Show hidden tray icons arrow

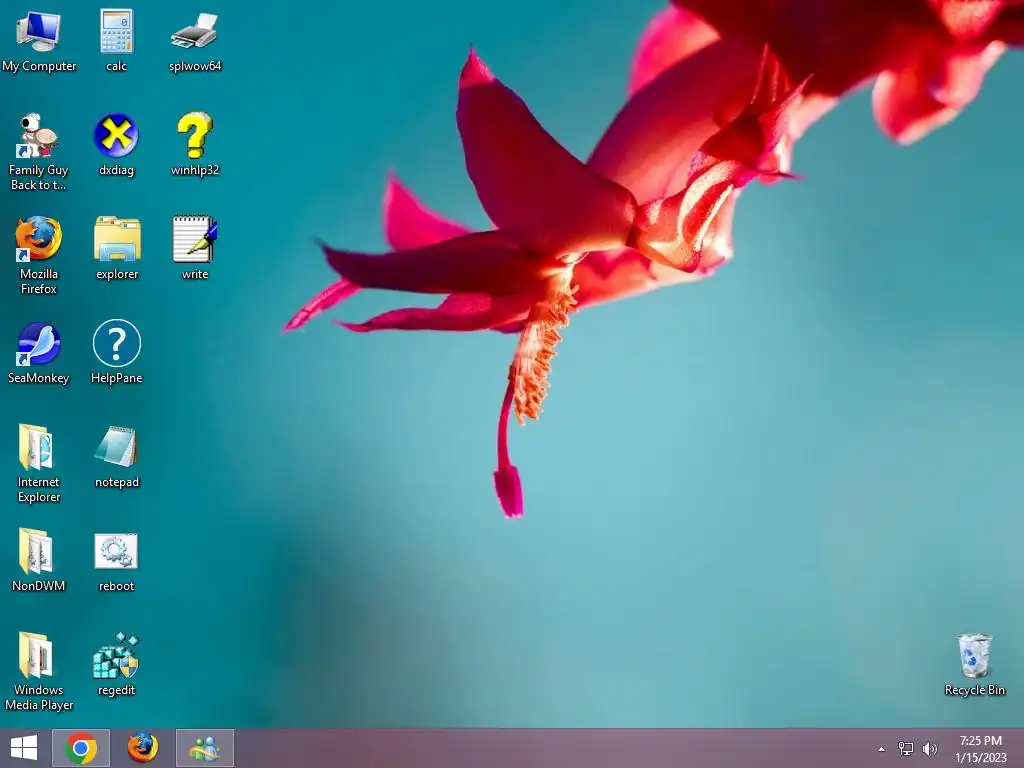coord(882,749)
